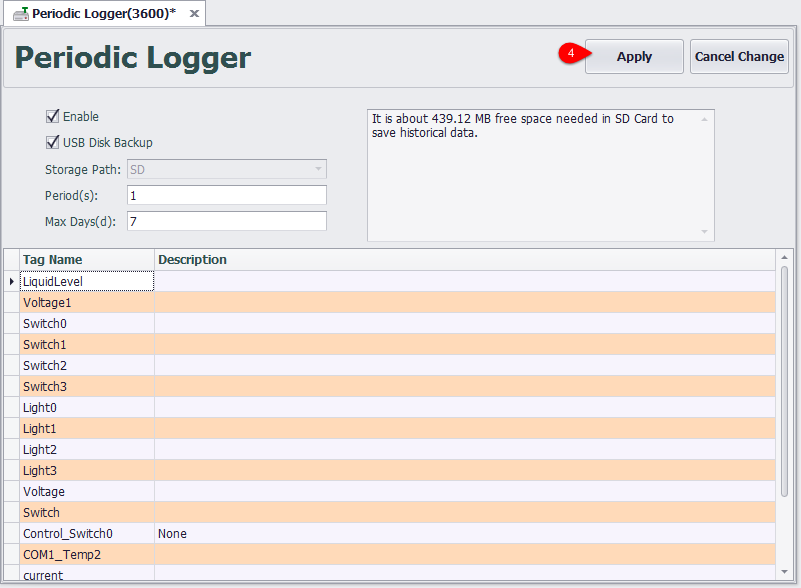
Task: Select the Voltage1 tag row
Action: click(87, 302)
